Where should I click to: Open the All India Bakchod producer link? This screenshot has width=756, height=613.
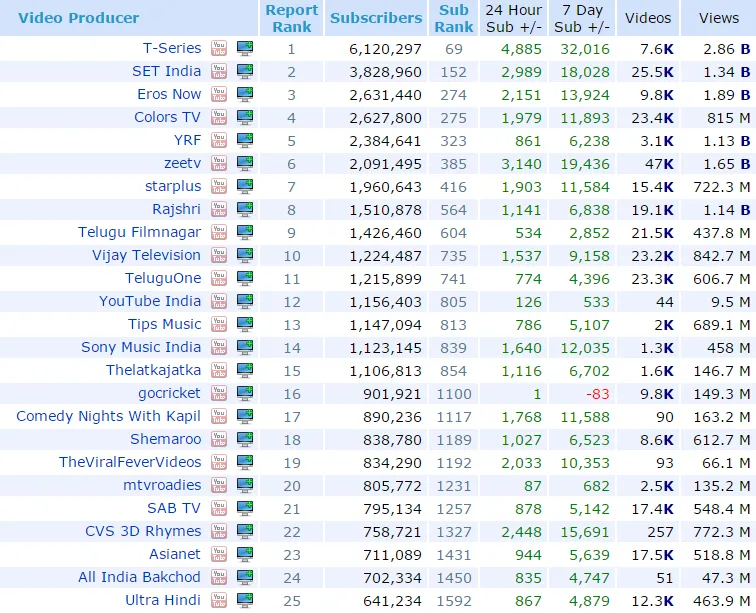(139, 577)
